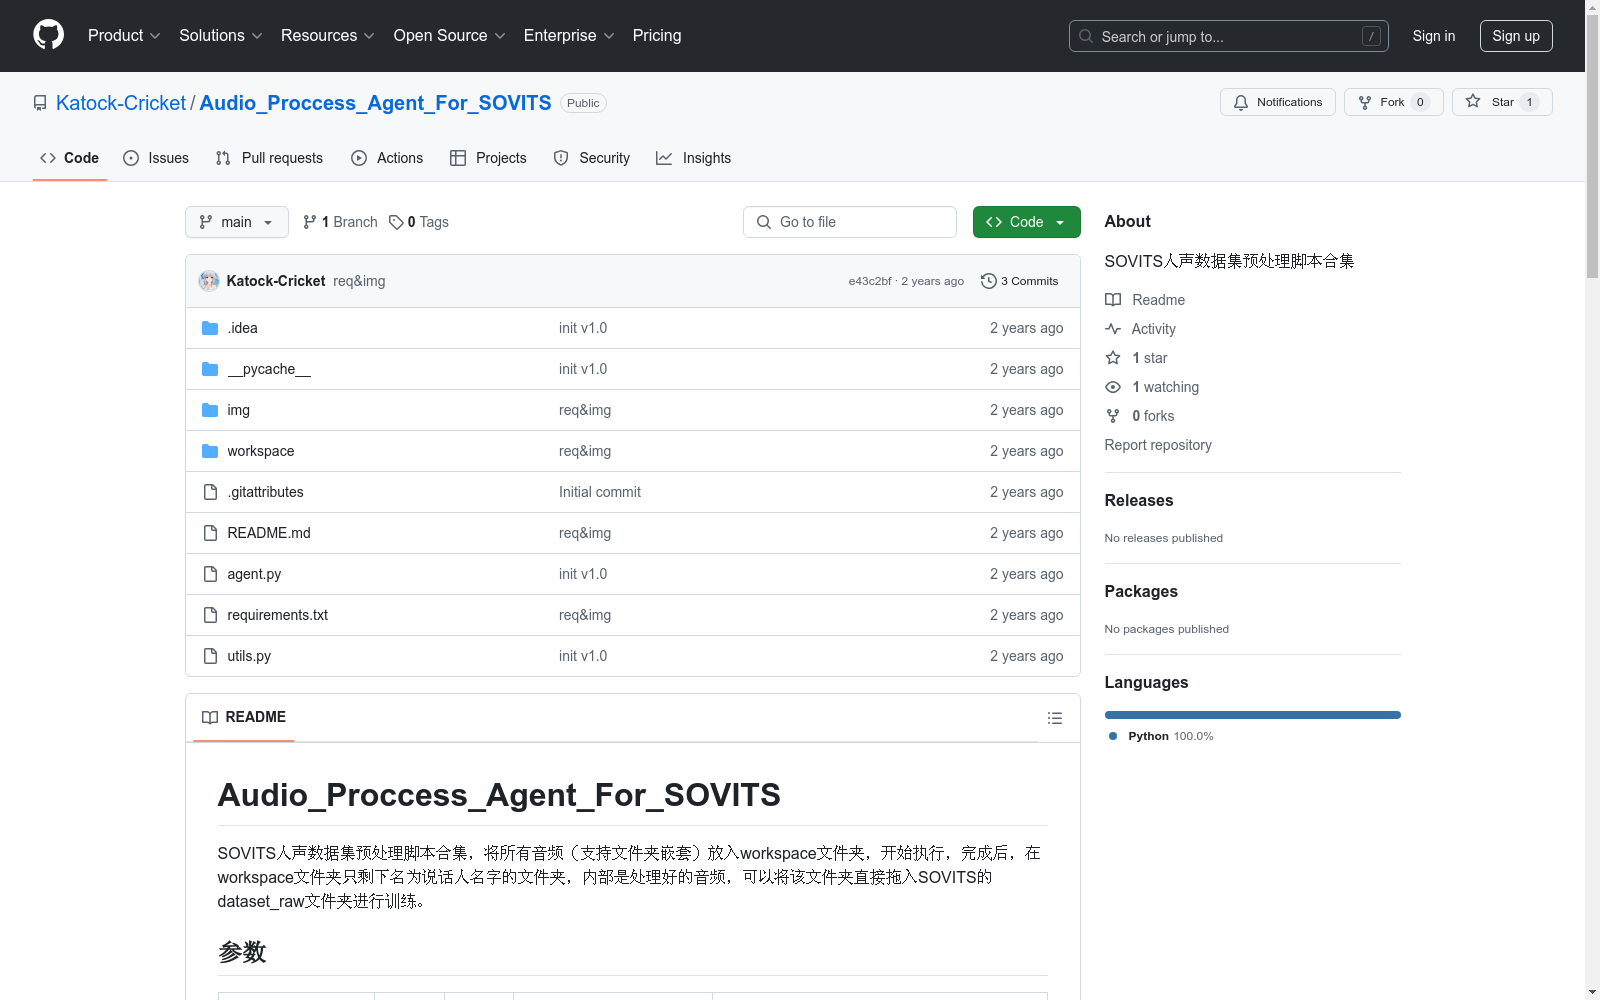The image size is (1600, 1000).
Task: Expand the Resources menu
Action: pos(328,35)
